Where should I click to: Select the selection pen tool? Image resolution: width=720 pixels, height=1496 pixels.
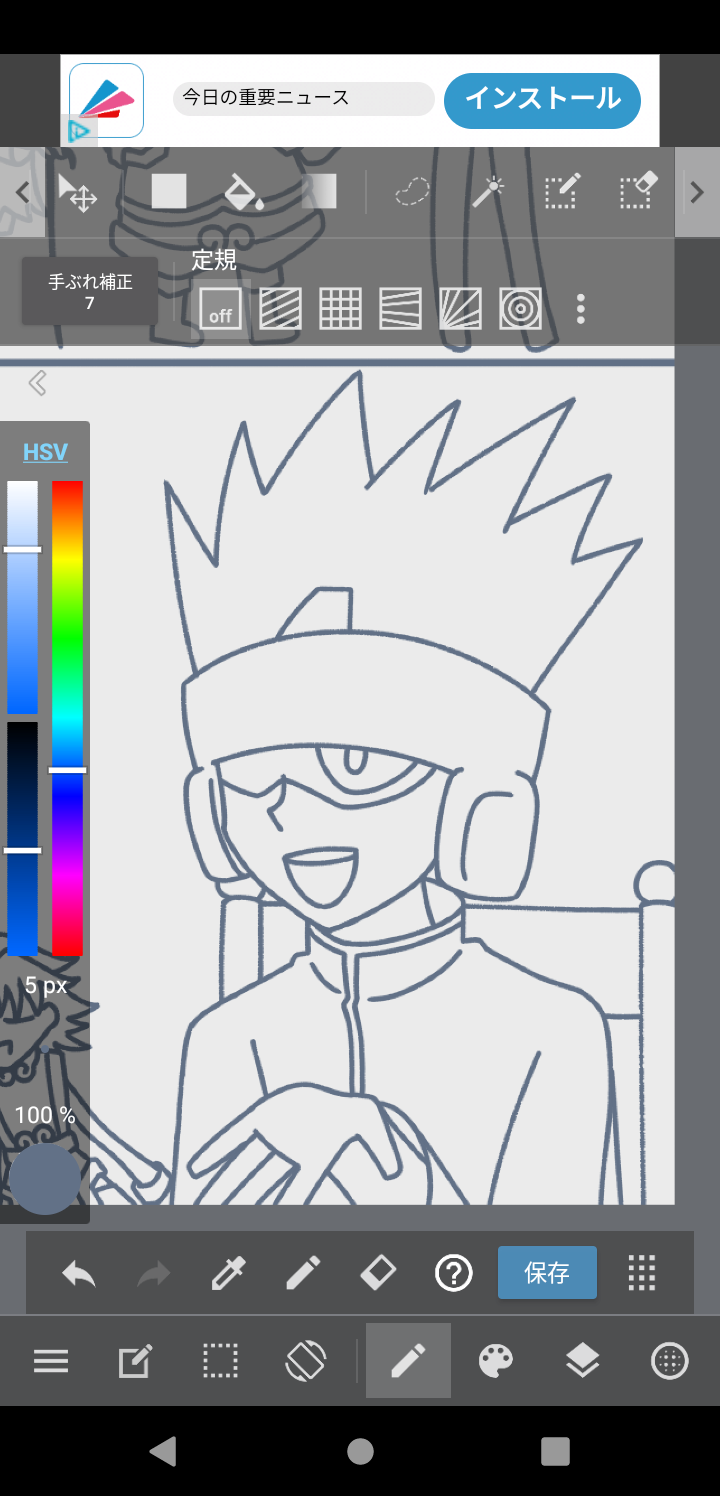tap(562, 191)
